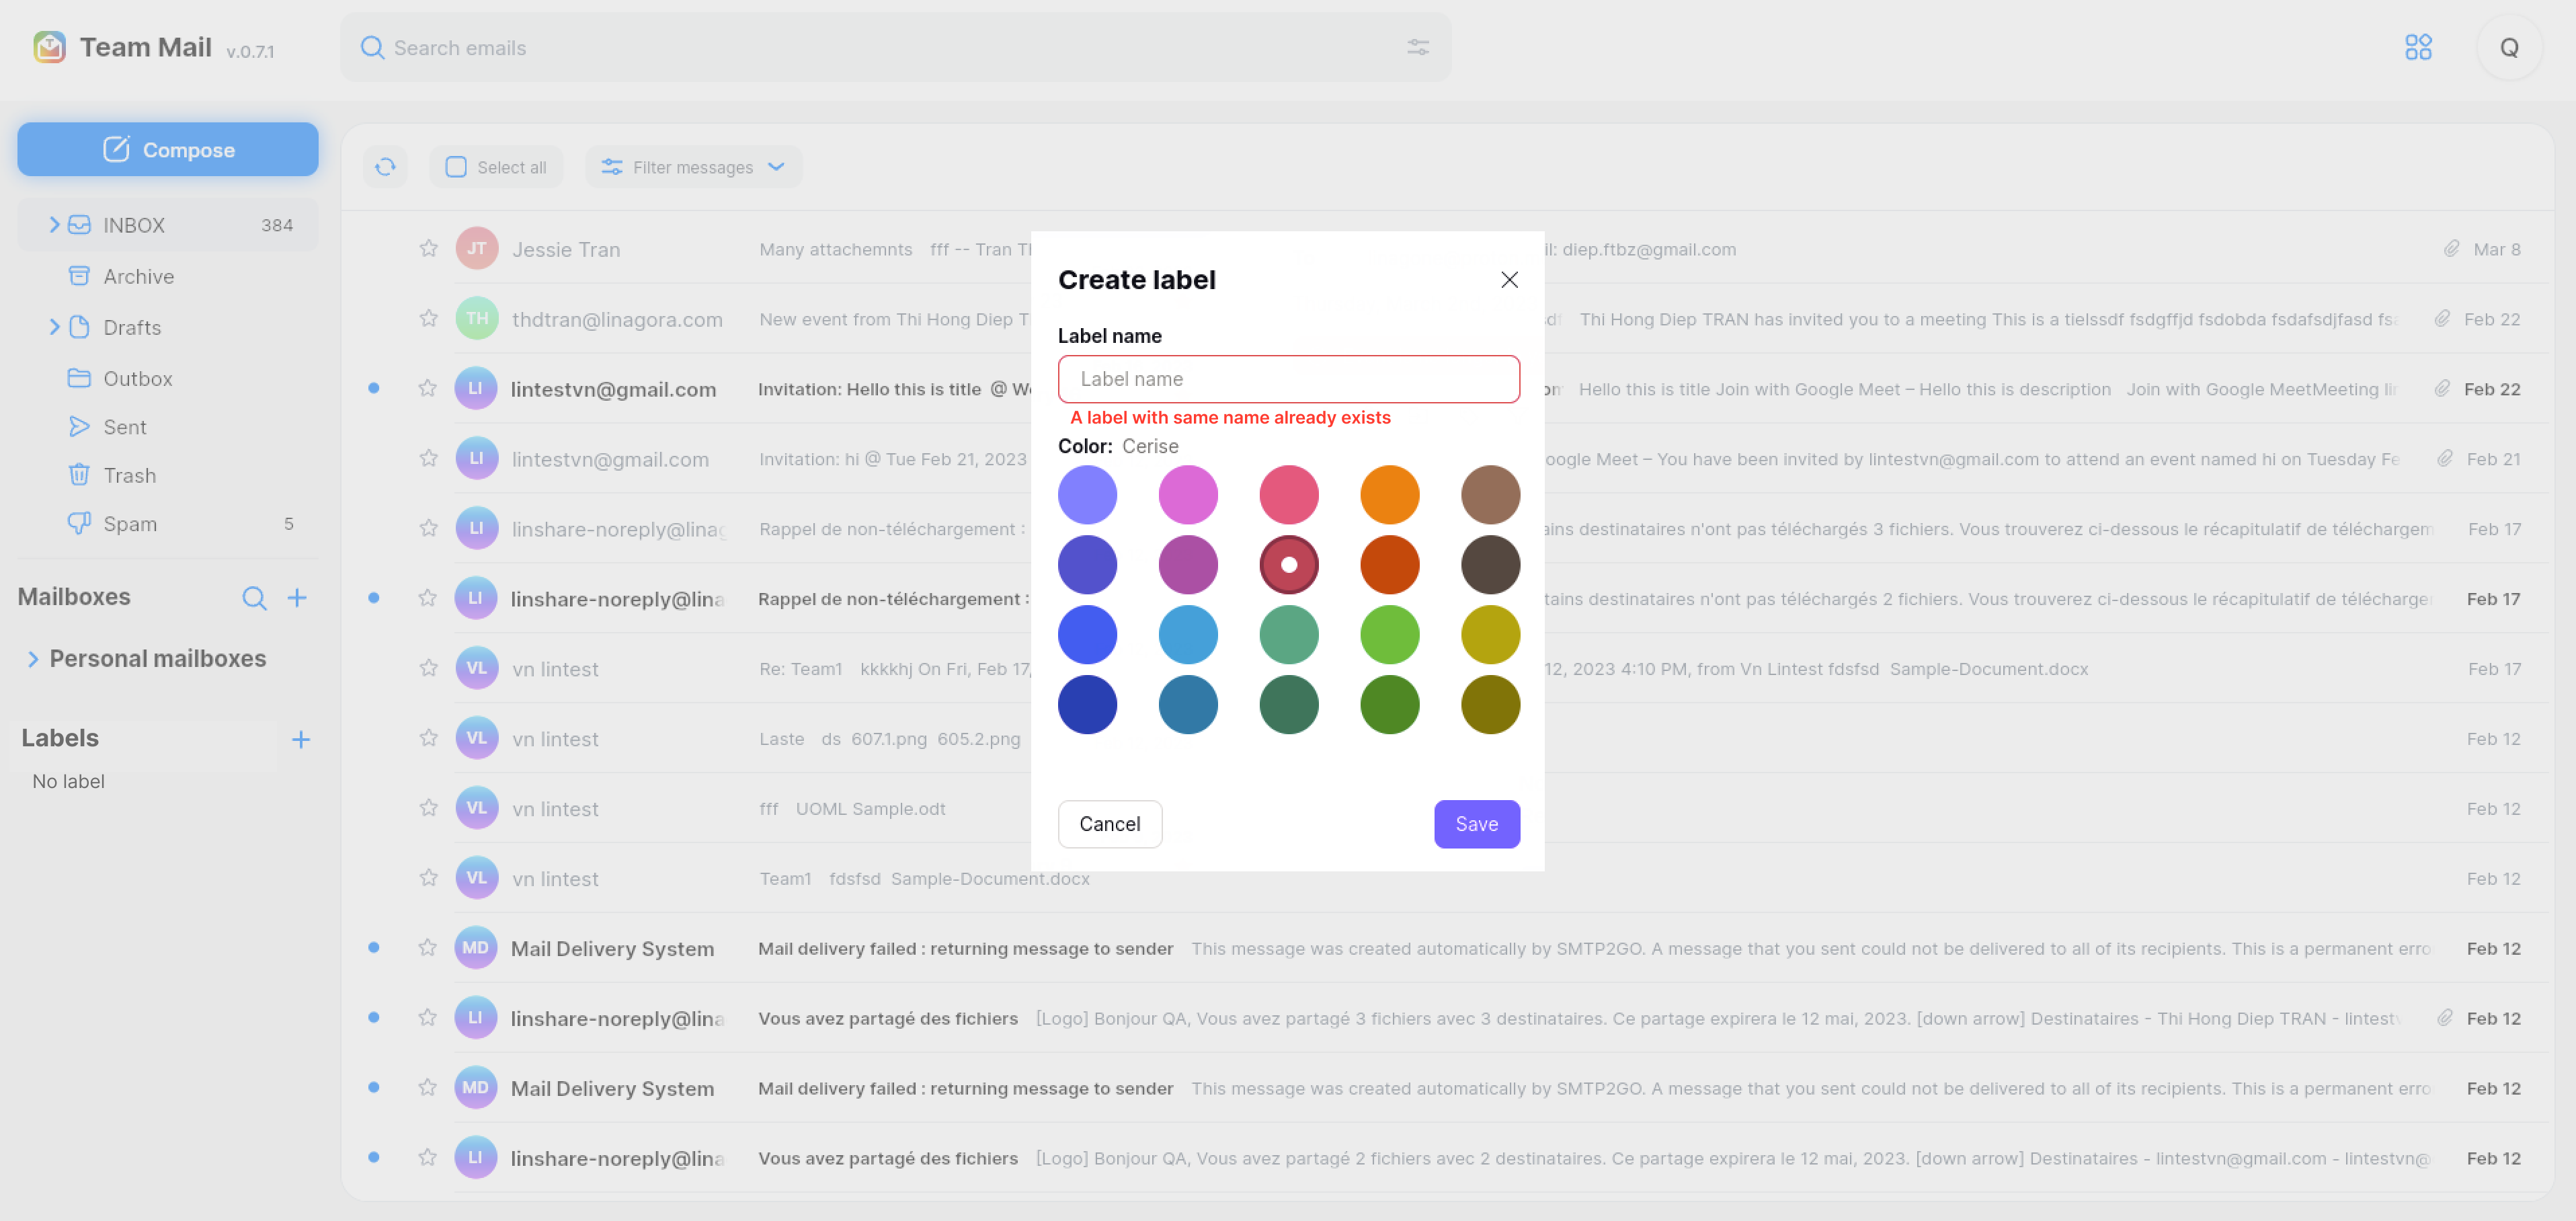Viewport: 2576px width, 1221px height.
Task: Select the light blue color swatch
Action: [x=1188, y=635]
